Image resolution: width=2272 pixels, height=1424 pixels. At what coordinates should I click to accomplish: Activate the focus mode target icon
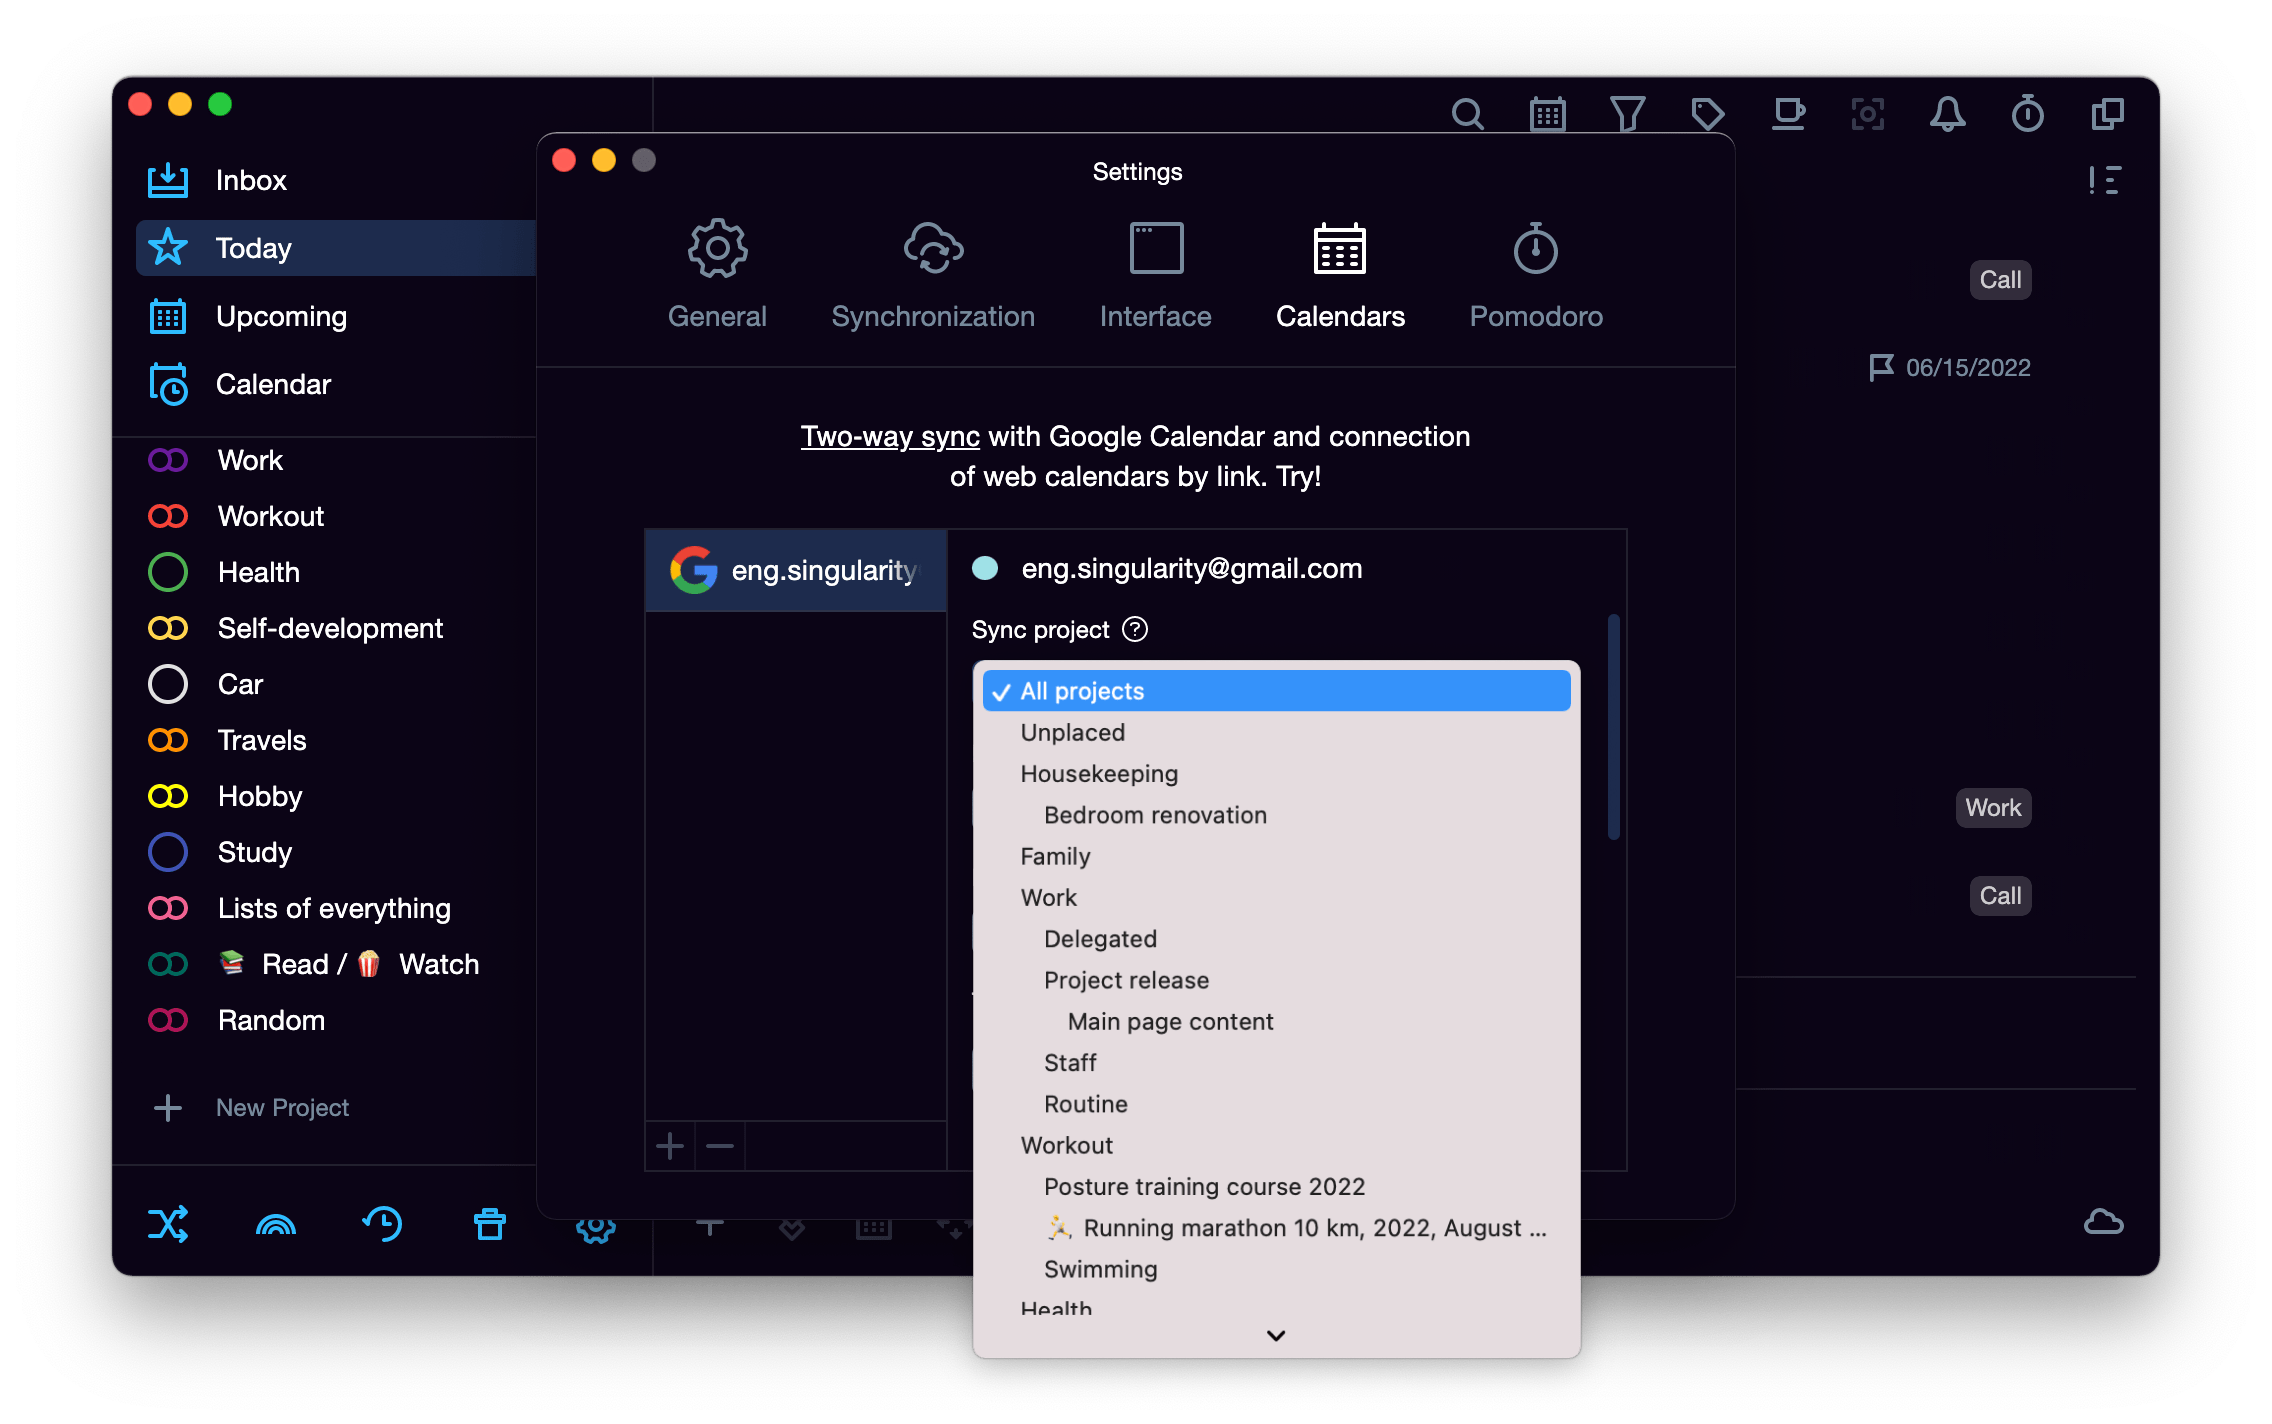[x=1867, y=114]
